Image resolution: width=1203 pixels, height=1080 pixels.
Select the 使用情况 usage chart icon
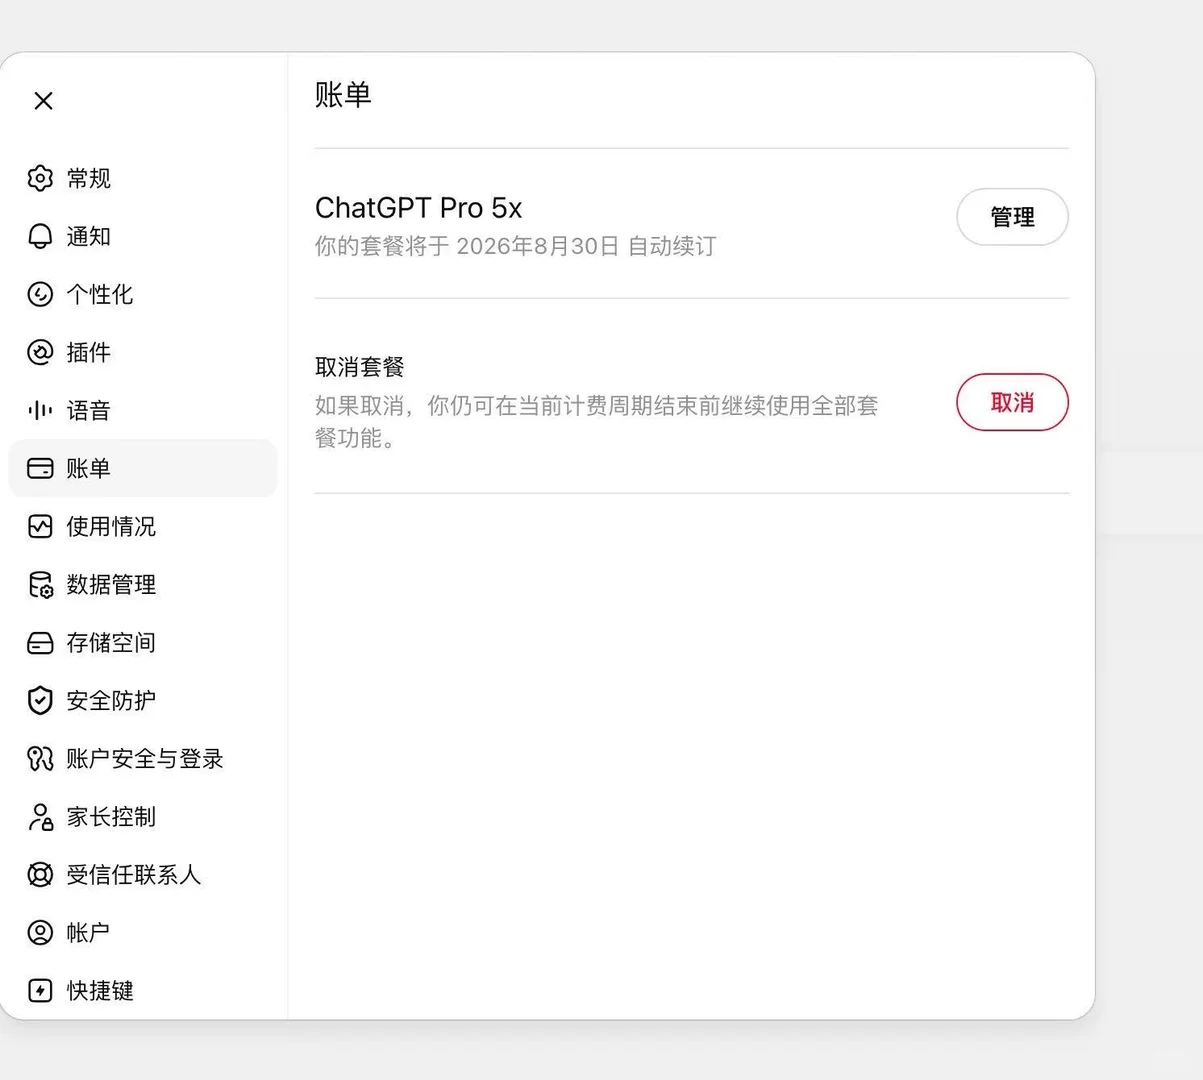pyautogui.click(x=40, y=526)
